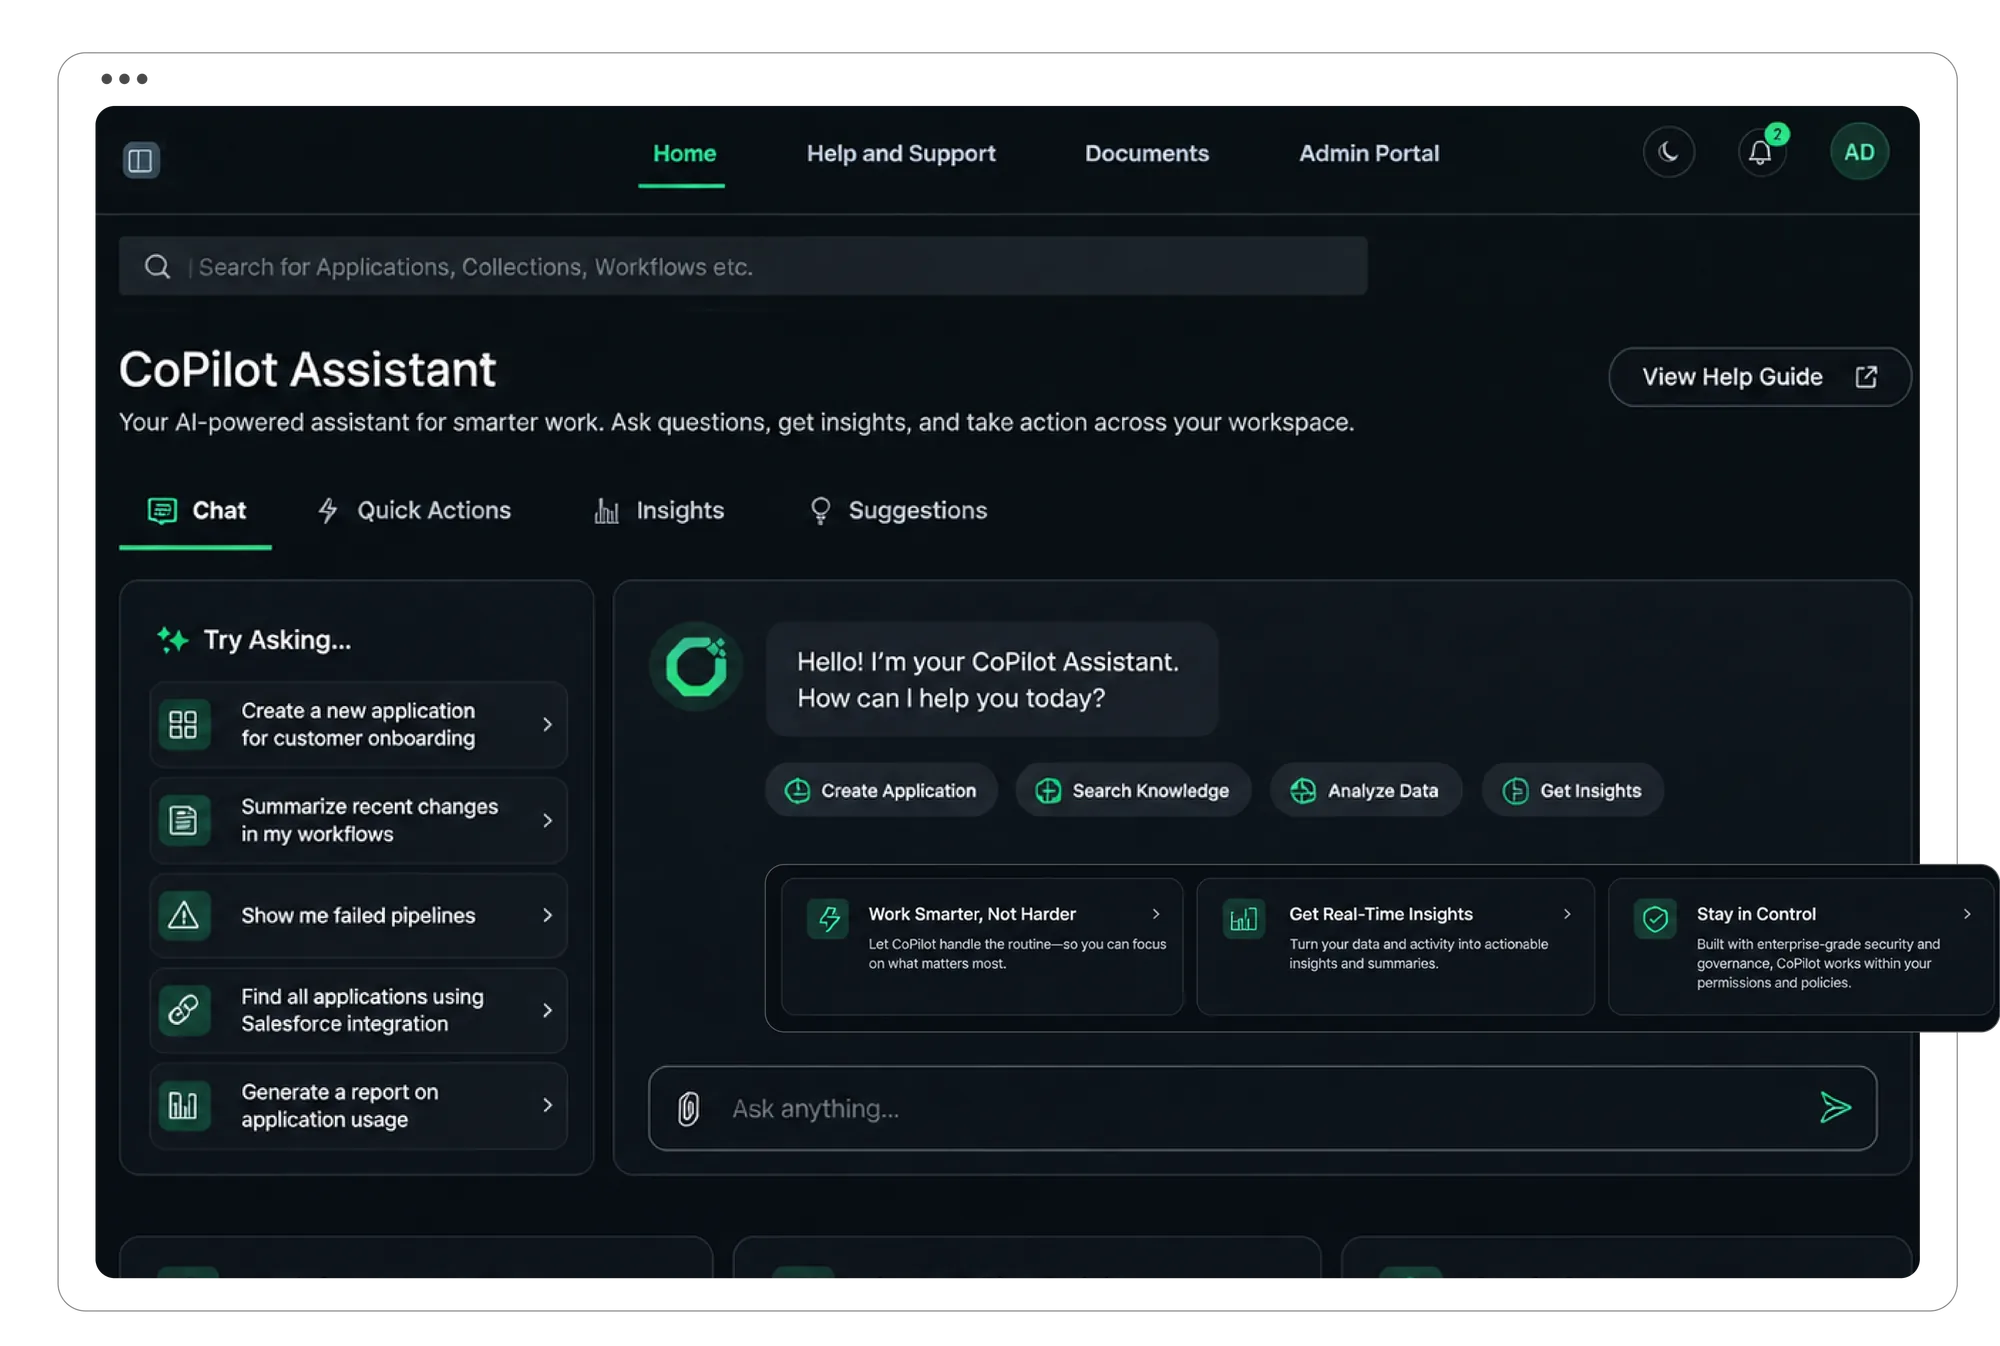The width and height of the screenshot is (2000, 1346).
Task: Expand Find all applications using Salesforce chevron
Action: click(x=547, y=1010)
